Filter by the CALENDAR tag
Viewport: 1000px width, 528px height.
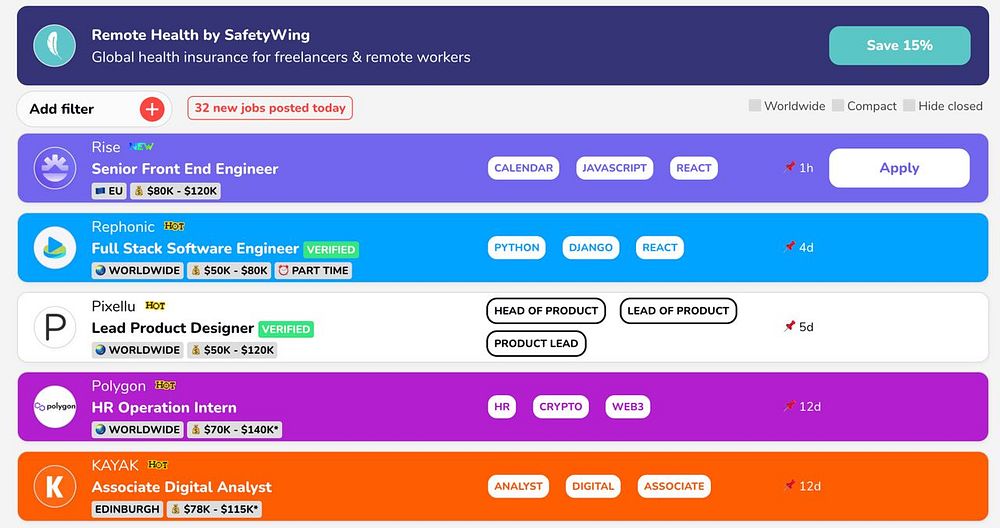pos(524,168)
